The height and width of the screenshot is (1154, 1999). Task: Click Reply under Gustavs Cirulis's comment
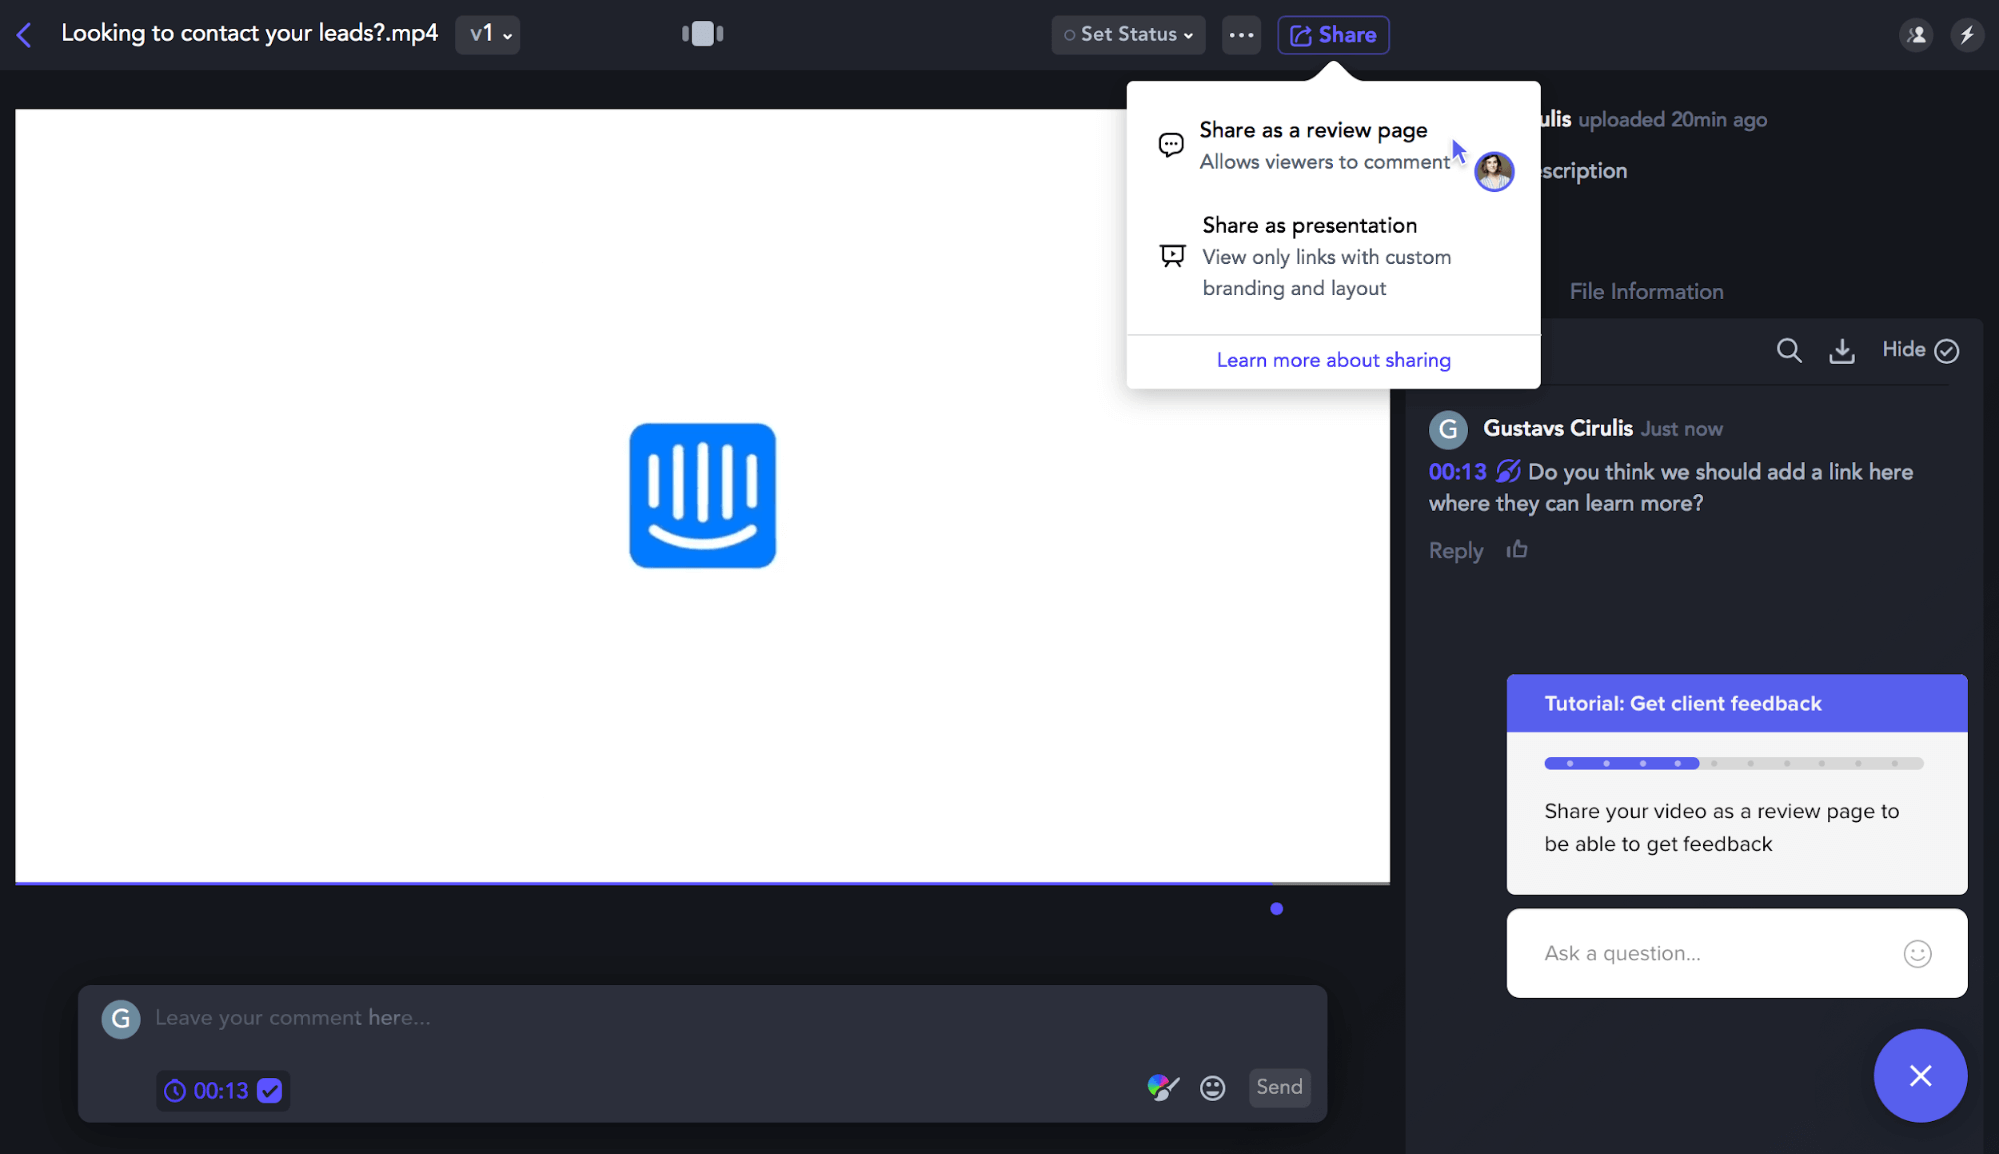pyautogui.click(x=1455, y=551)
